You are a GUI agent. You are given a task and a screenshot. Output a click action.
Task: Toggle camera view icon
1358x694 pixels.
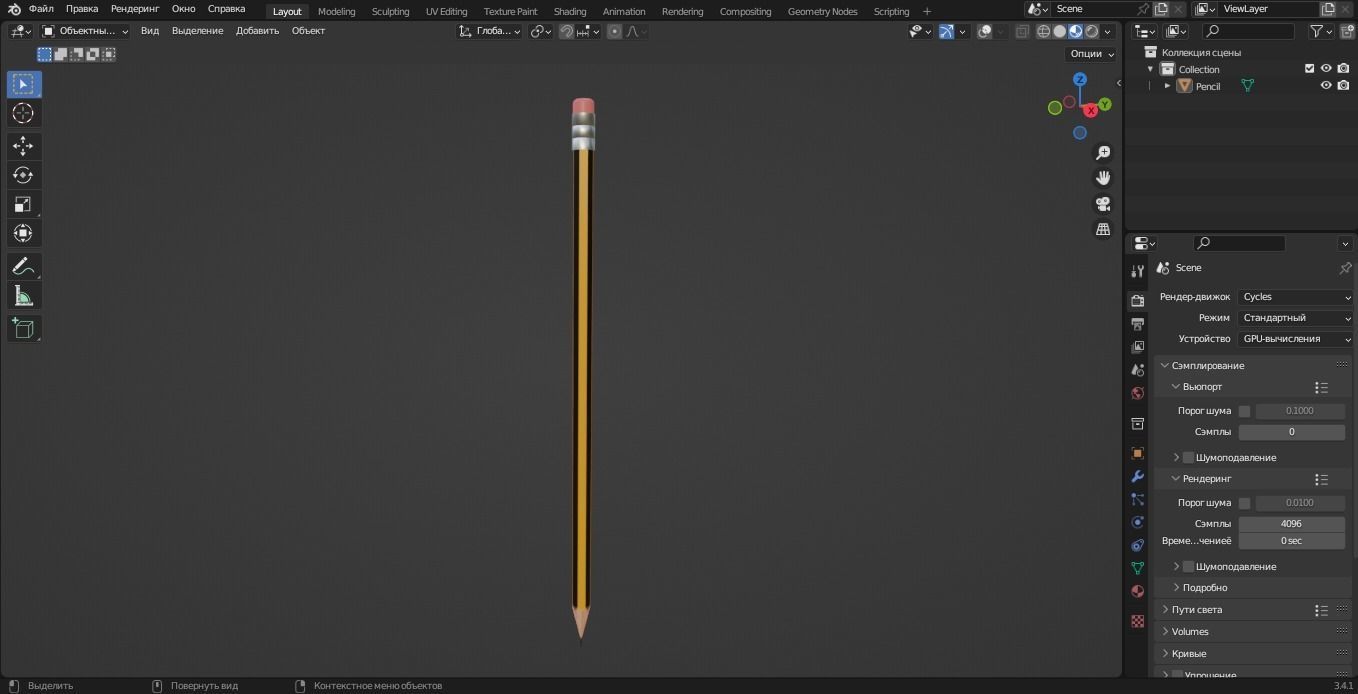[1103, 204]
